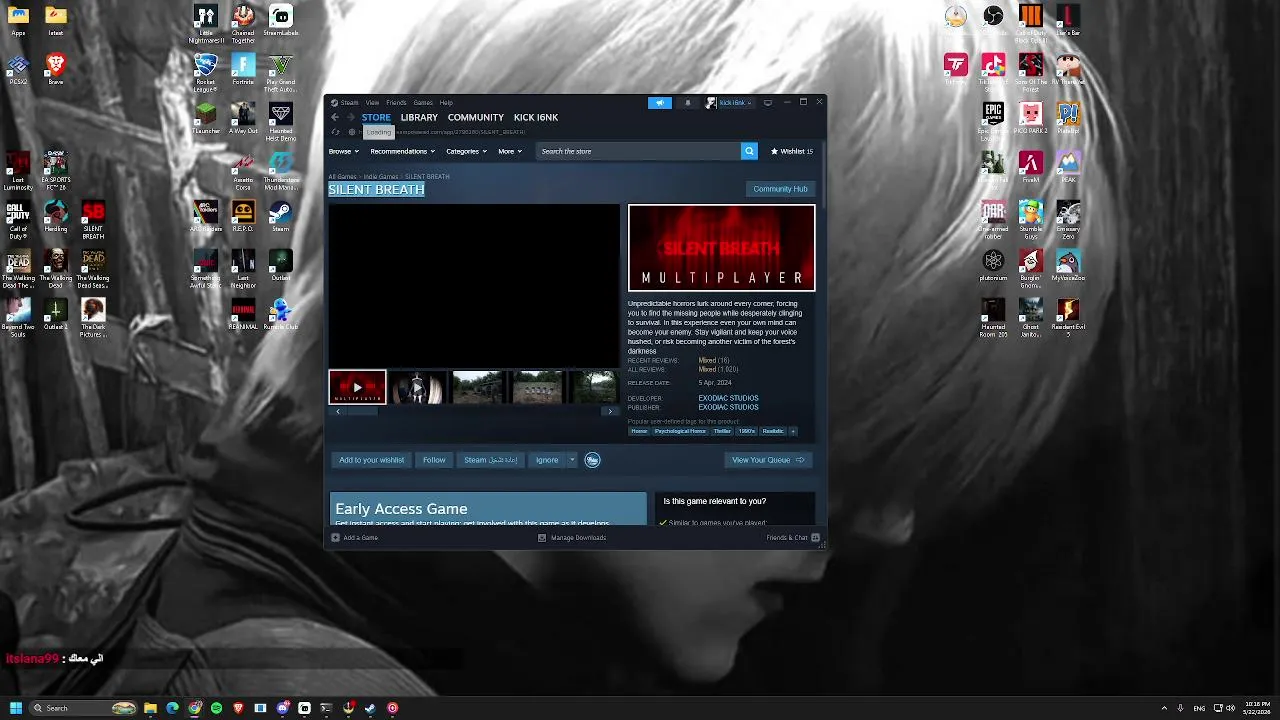The height and width of the screenshot is (720, 1280).
Task: Open Discord from the taskbar
Action: pos(283,708)
